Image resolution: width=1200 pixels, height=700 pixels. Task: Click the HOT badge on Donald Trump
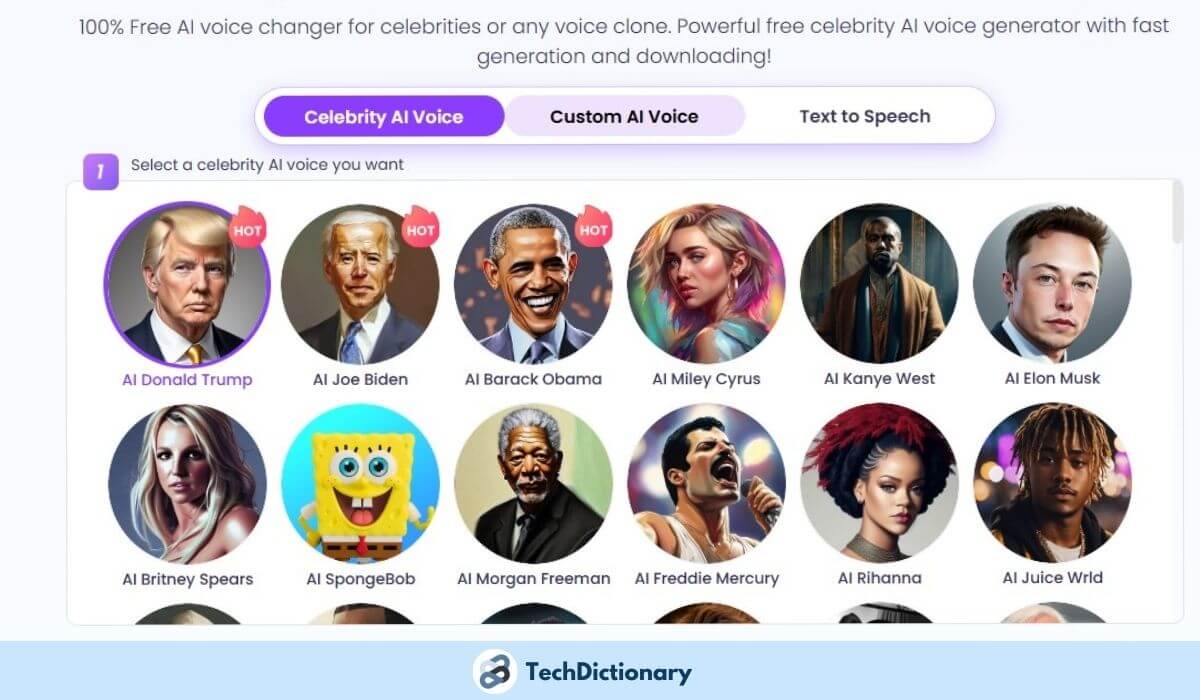click(248, 228)
